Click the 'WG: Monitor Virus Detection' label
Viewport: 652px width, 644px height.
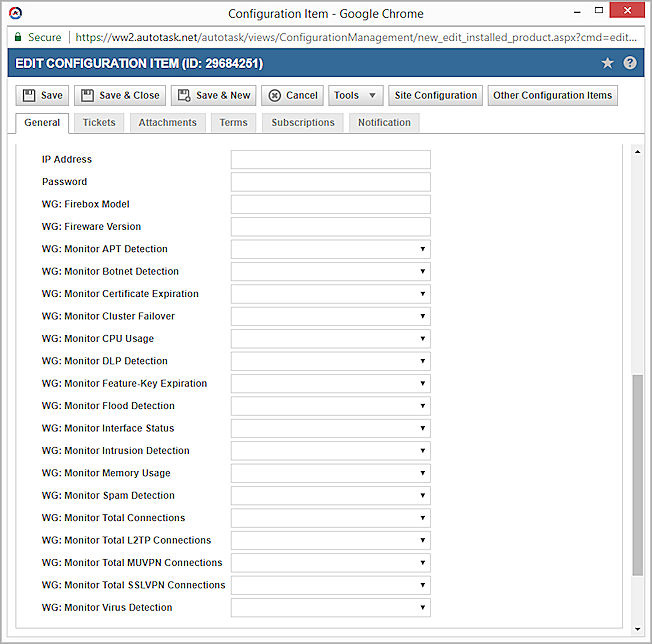[107, 608]
